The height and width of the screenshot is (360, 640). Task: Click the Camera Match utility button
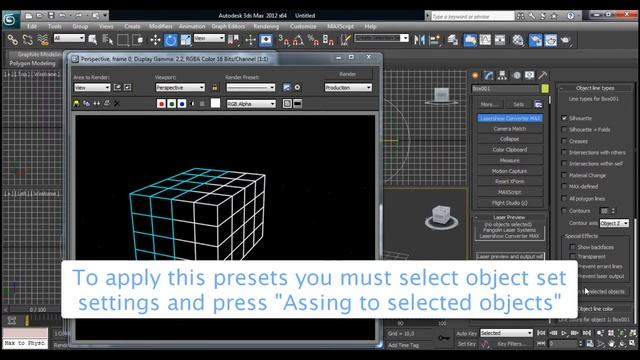[510, 129]
